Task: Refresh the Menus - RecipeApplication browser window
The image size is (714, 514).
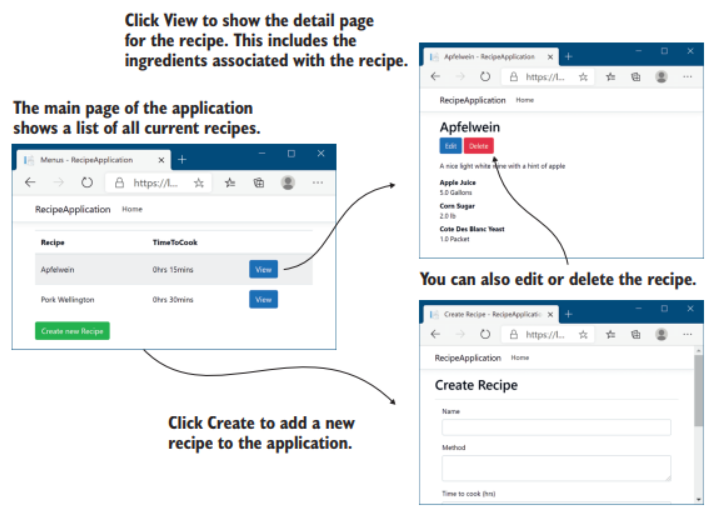Action: pyautogui.click(x=87, y=183)
